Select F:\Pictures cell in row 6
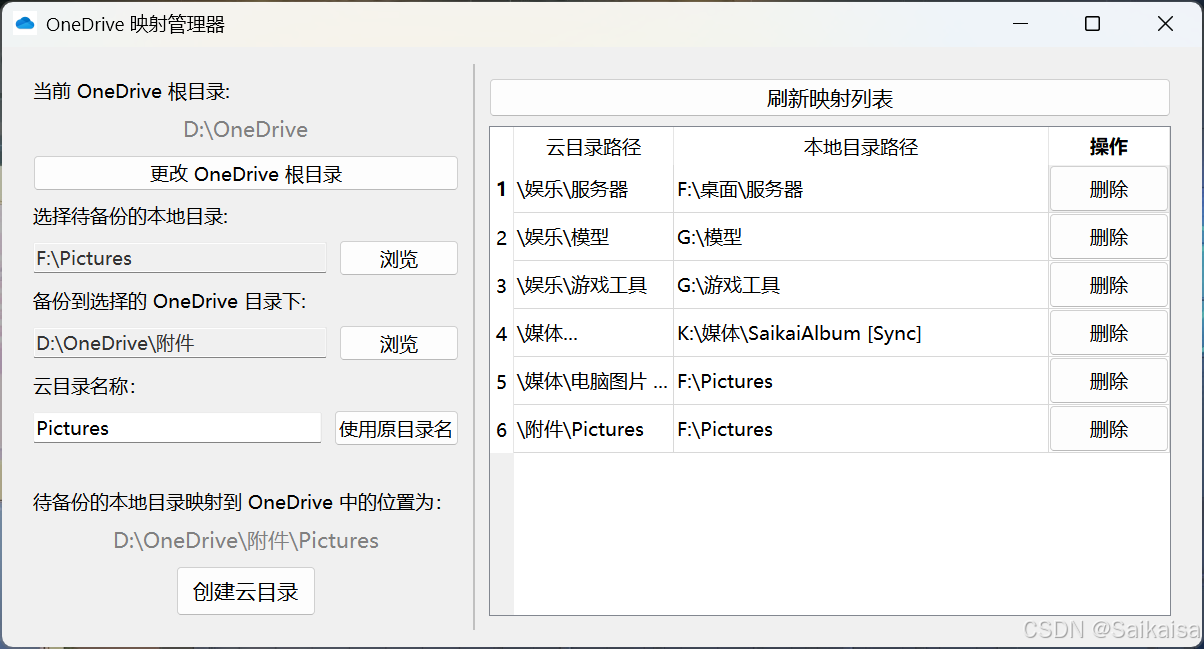Screen dimensions: 1204x649 [861, 429]
